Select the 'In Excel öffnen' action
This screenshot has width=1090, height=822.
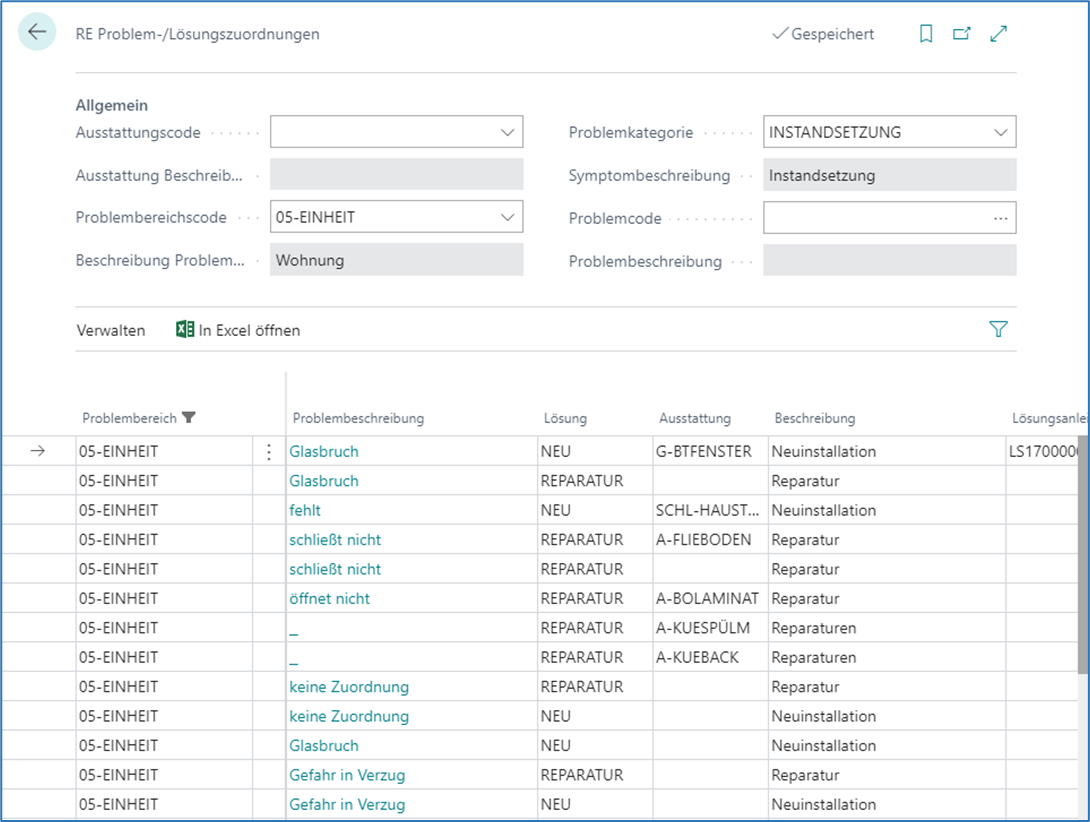[249, 330]
